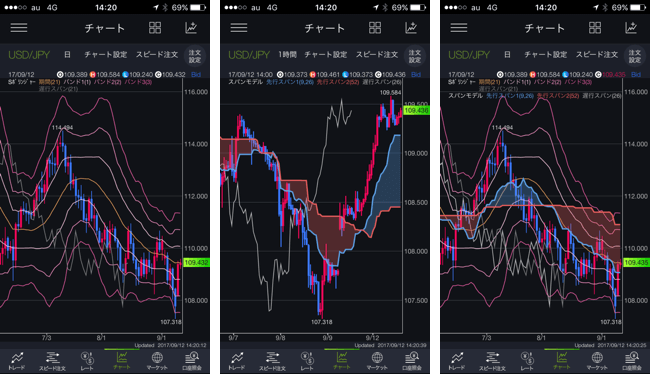Toggle 注文設定 round button in right screen

click(635, 56)
